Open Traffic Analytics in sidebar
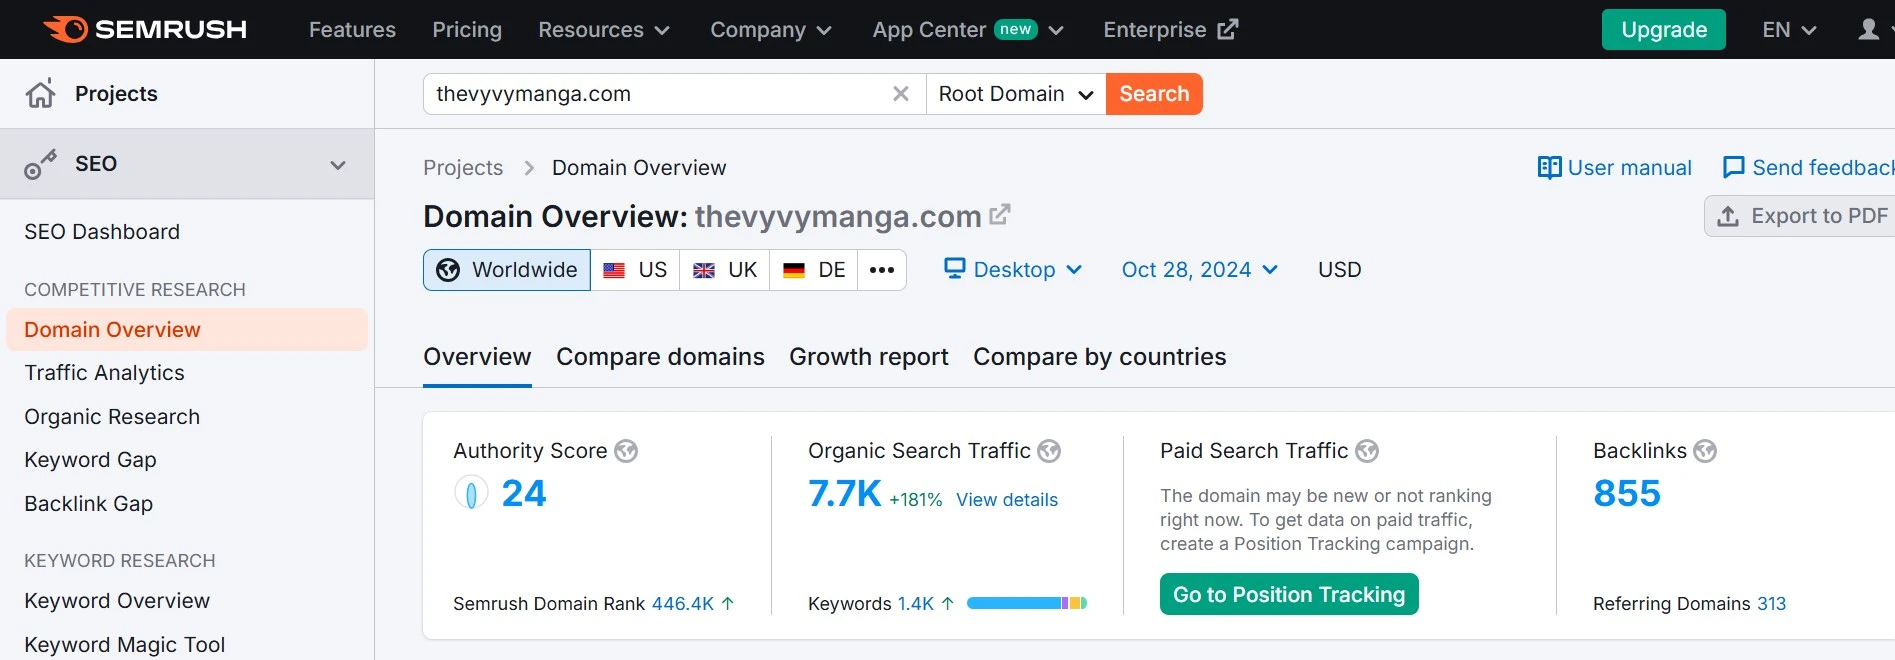The image size is (1895, 660). [104, 373]
